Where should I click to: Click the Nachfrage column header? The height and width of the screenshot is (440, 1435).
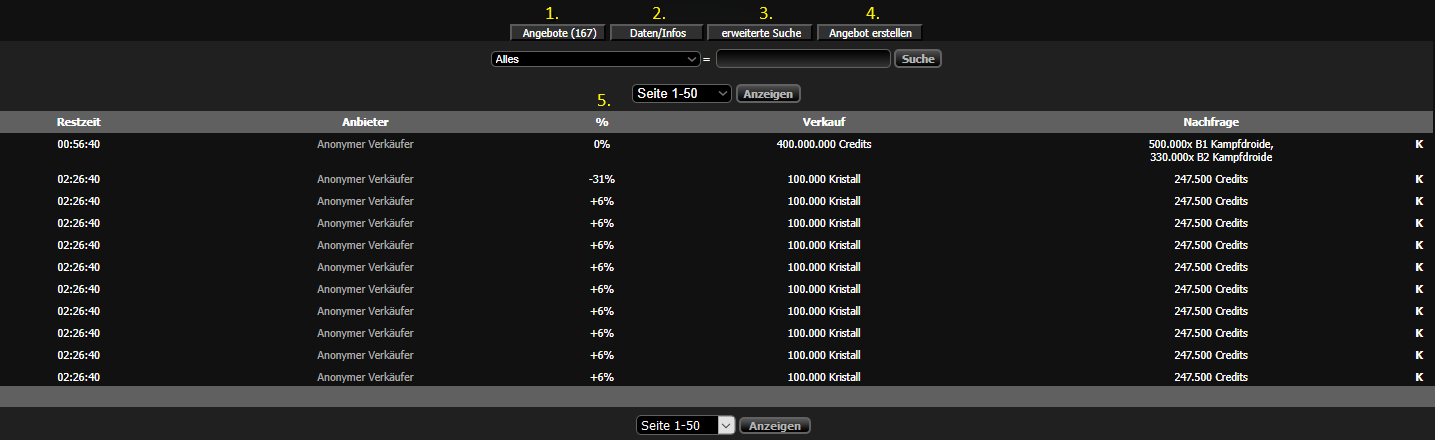[1210, 122]
